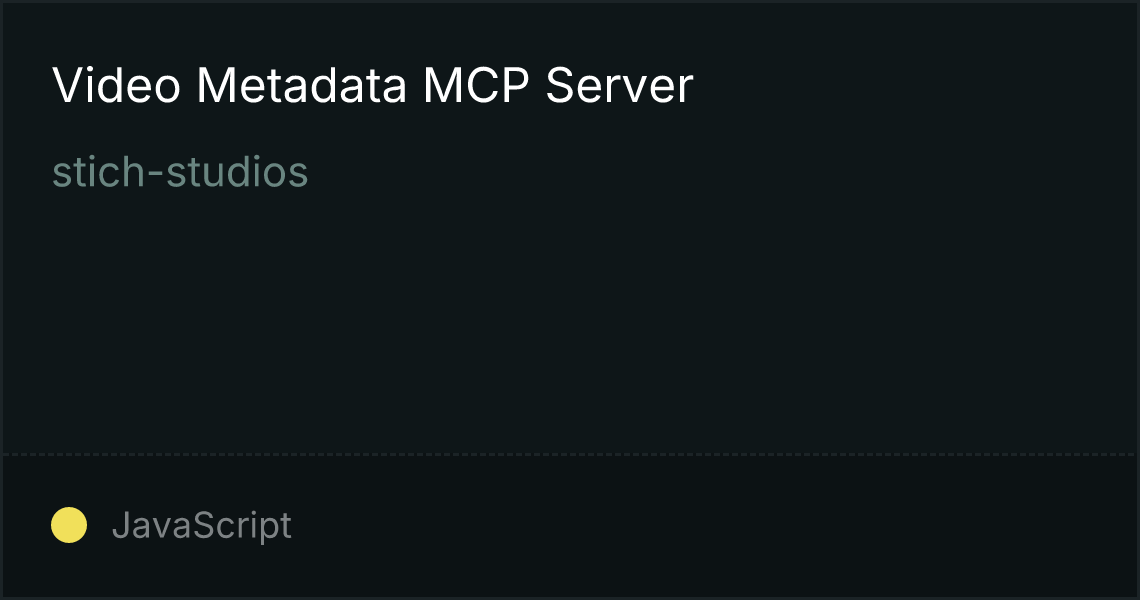Open the Video Metadata MCP Server title

coord(373,85)
